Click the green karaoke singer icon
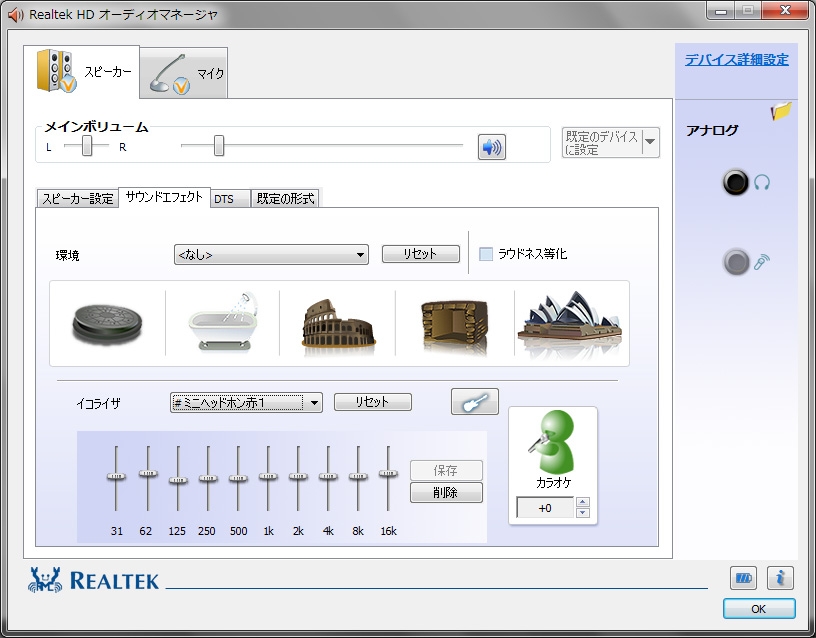The width and height of the screenshot is (816, 638). coord(552,445)
